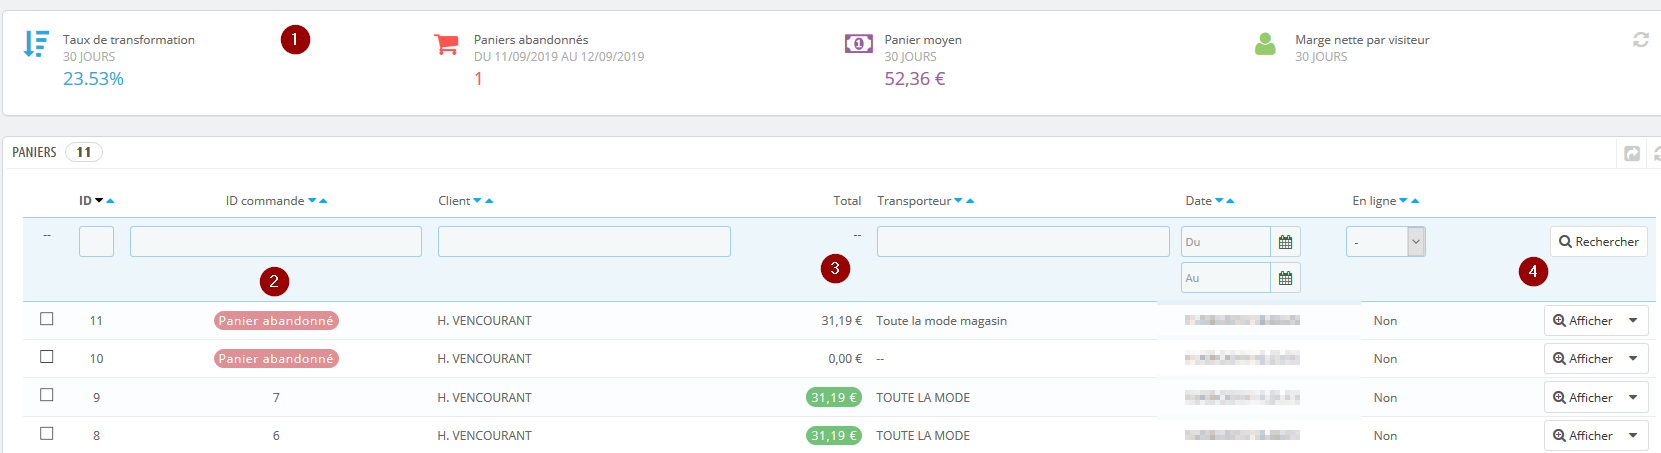Click the Transporteur filter input field
The width and height of the screenshot is (1661, 453).
pos(1023,241)
